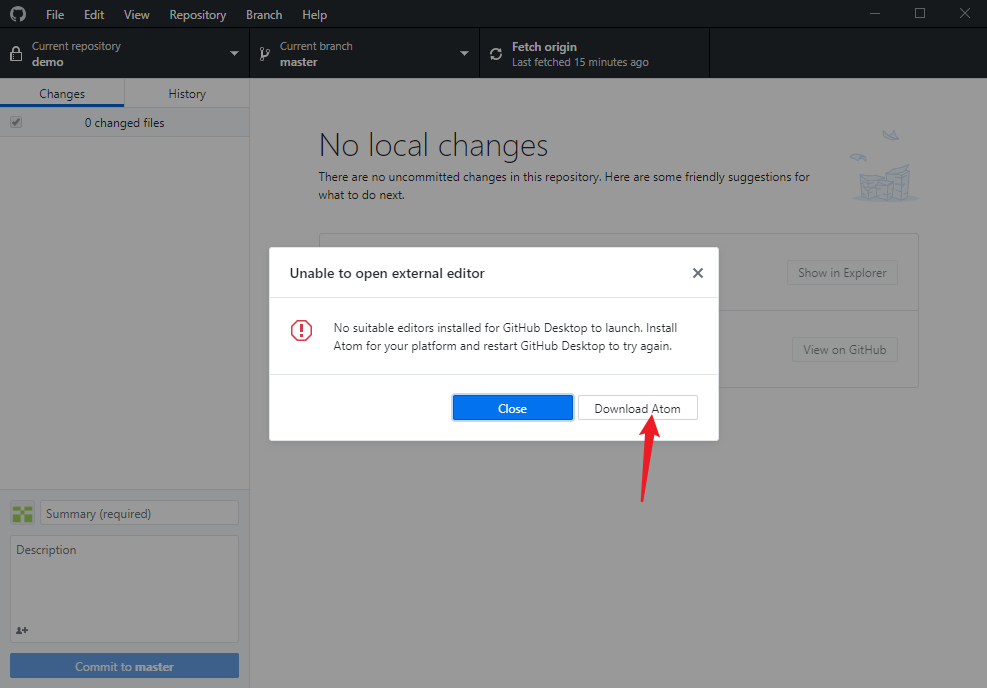Image resolution: width=987 pixels, height=688 pixels.
Task: Maximize the GitHub Desktop window
Action: (x=920, y=13)
